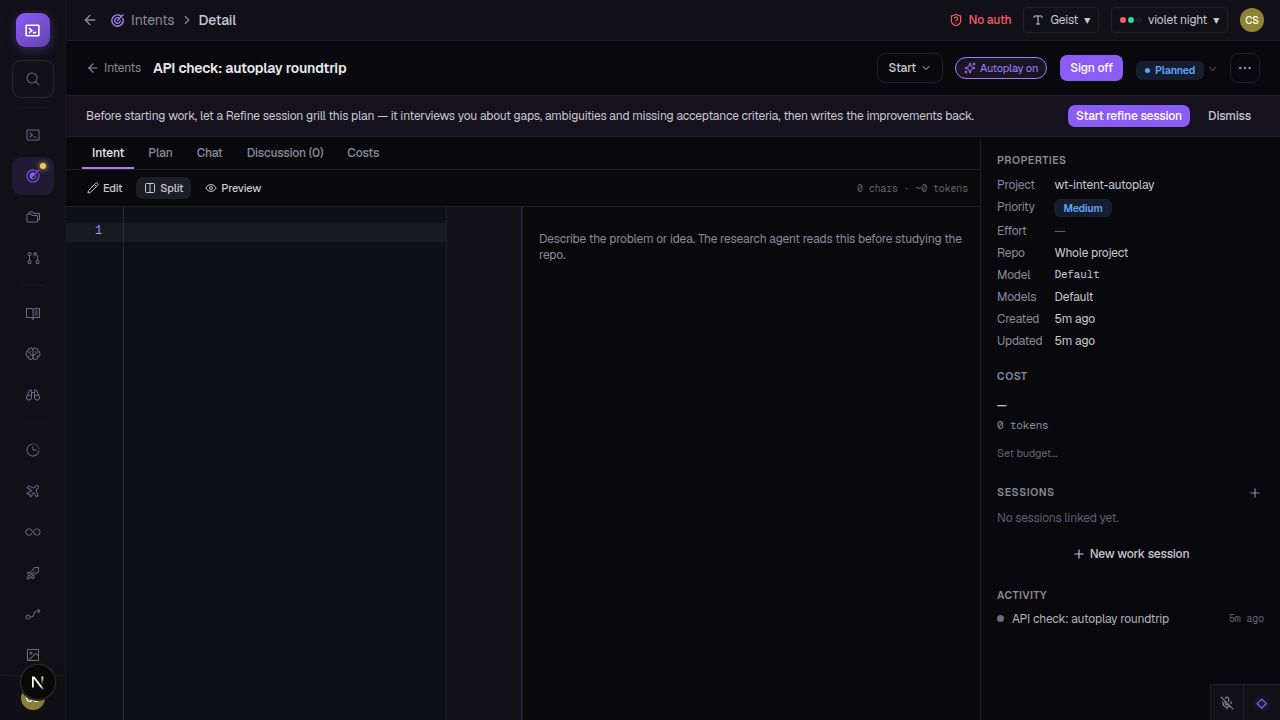Image resolution: width=1280 pixels, height=720 pixels.
Task: Open the infinity loop icon in the sidebar
Action: coord(33,532)
